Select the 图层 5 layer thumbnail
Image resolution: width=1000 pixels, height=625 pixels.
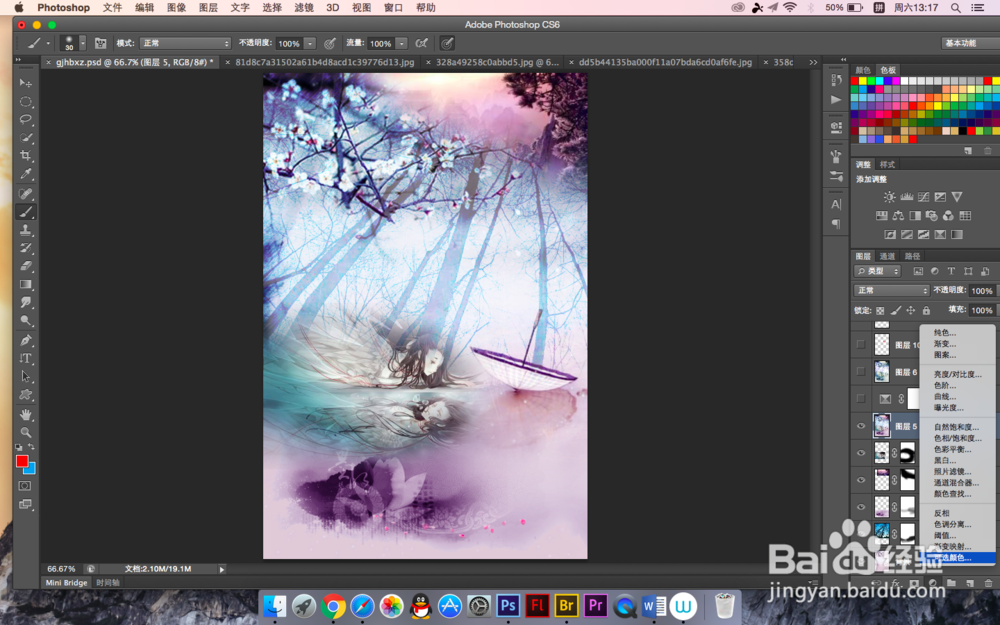(882, 426)
